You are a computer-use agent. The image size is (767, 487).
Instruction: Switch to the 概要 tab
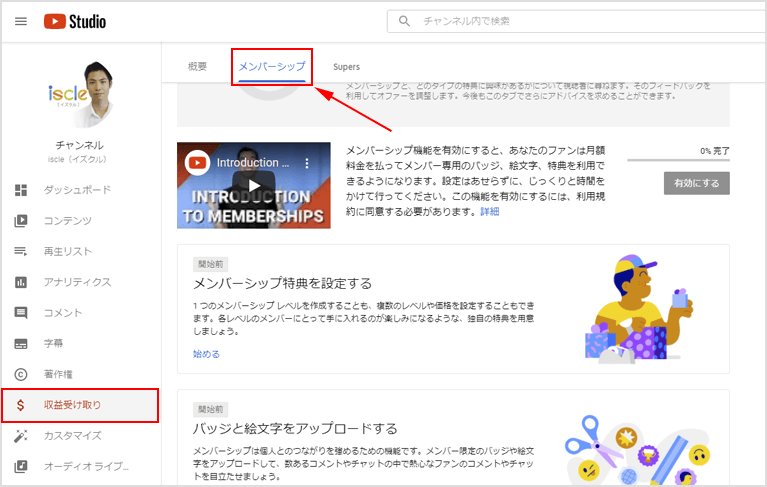197,66
